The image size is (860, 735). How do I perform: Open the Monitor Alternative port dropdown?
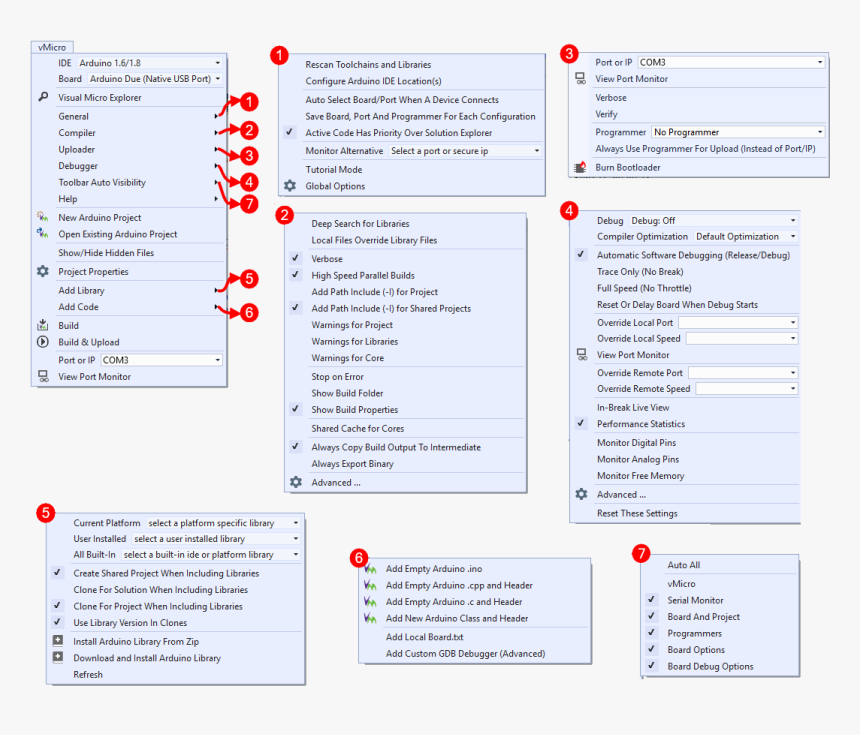coord(465,151)
